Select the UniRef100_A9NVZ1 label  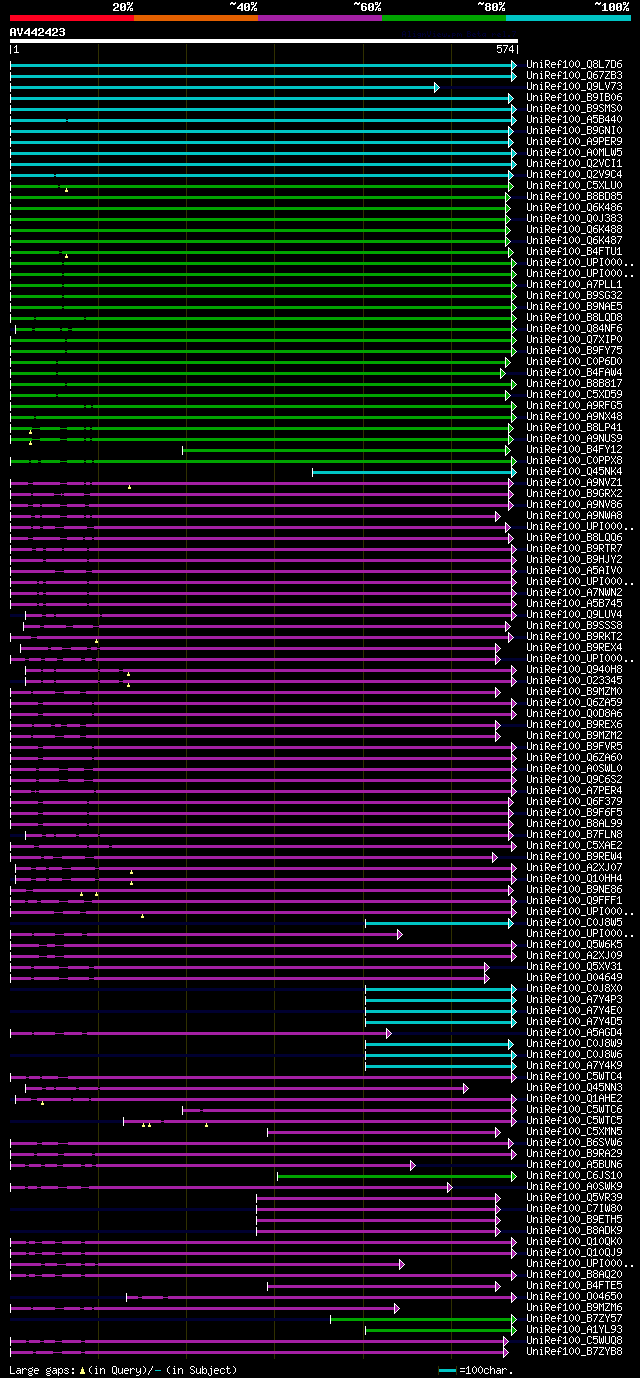(x=574, y=483)
